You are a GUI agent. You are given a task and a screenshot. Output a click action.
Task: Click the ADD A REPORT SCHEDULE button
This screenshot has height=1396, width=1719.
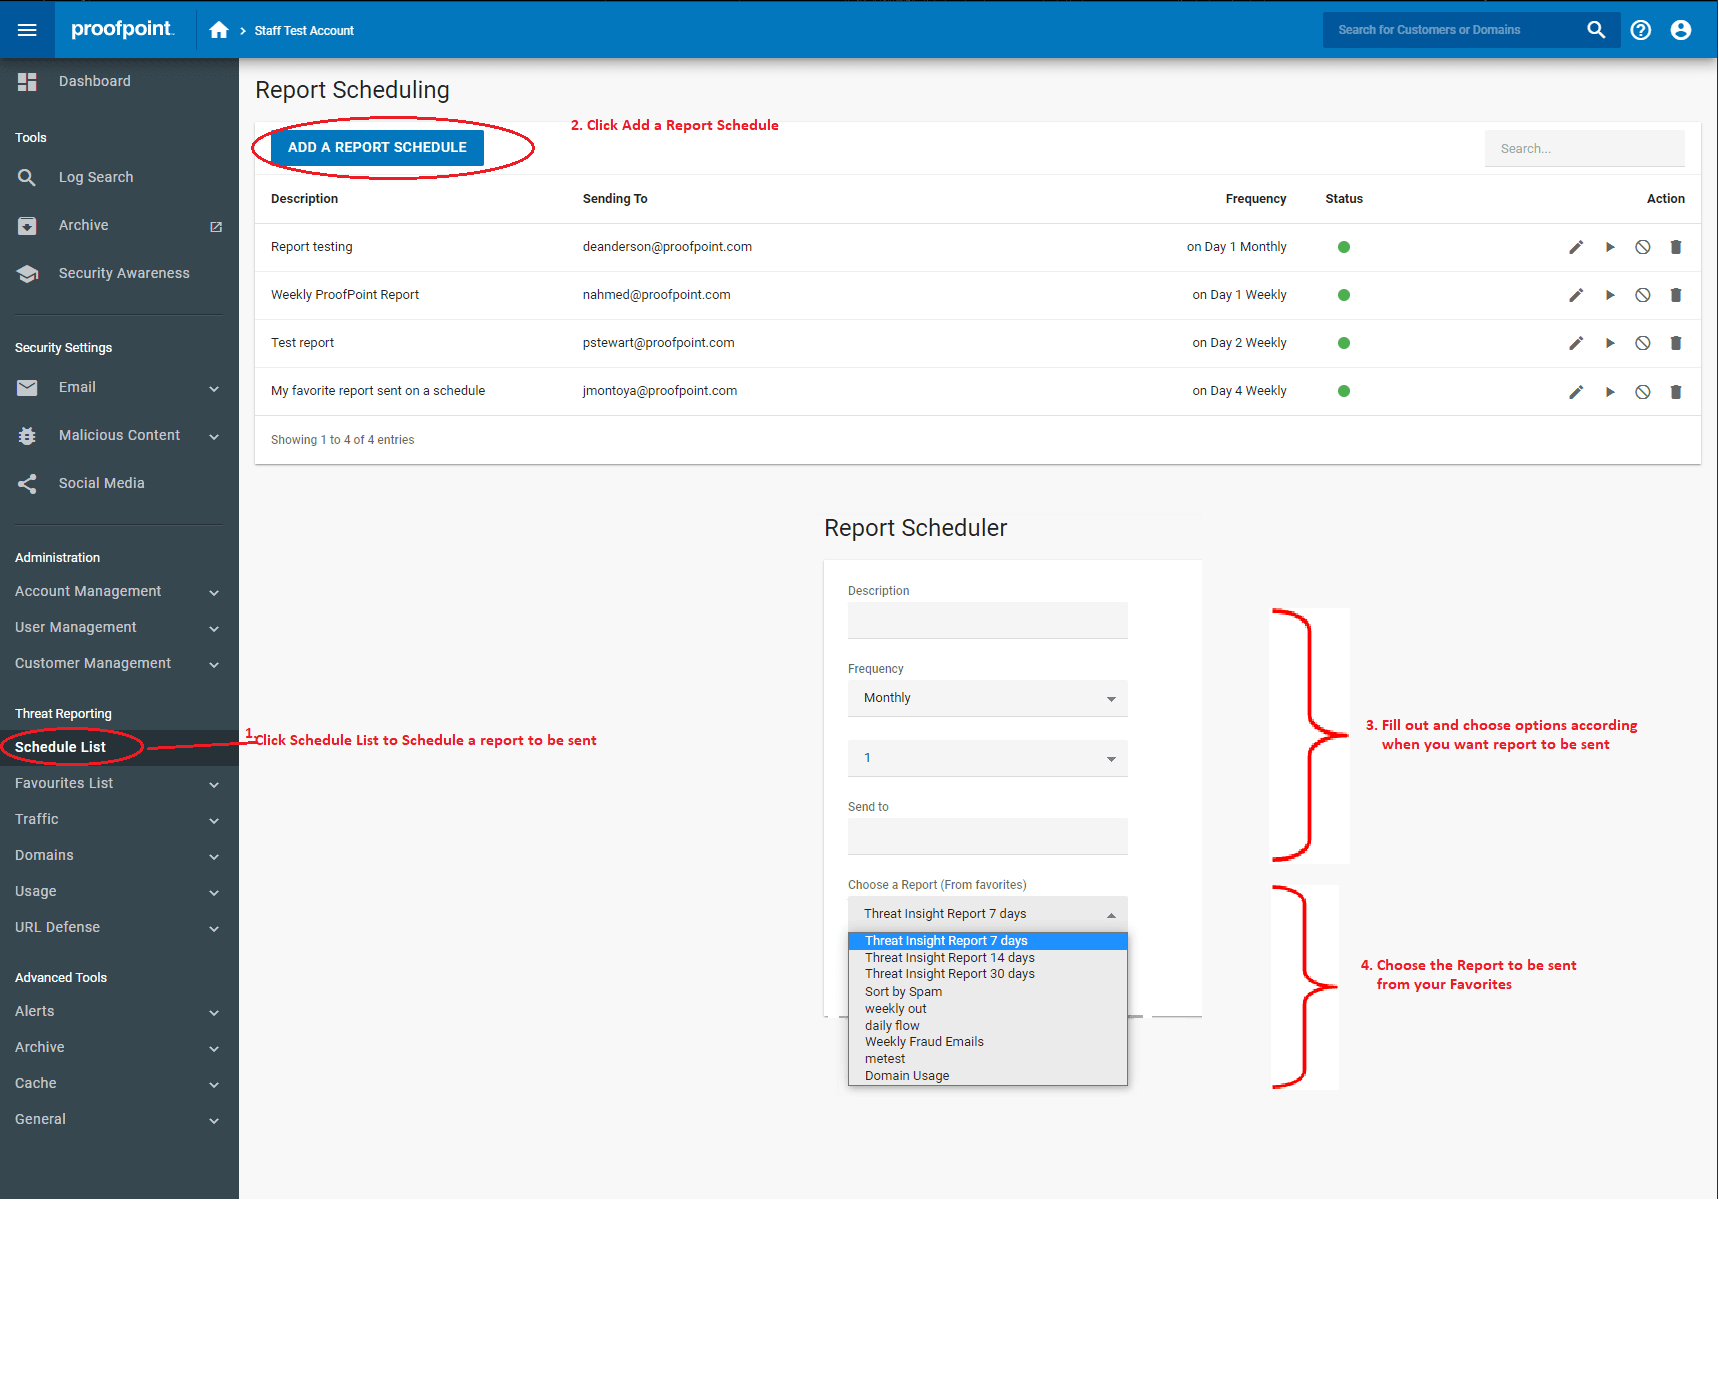point(377,147)
